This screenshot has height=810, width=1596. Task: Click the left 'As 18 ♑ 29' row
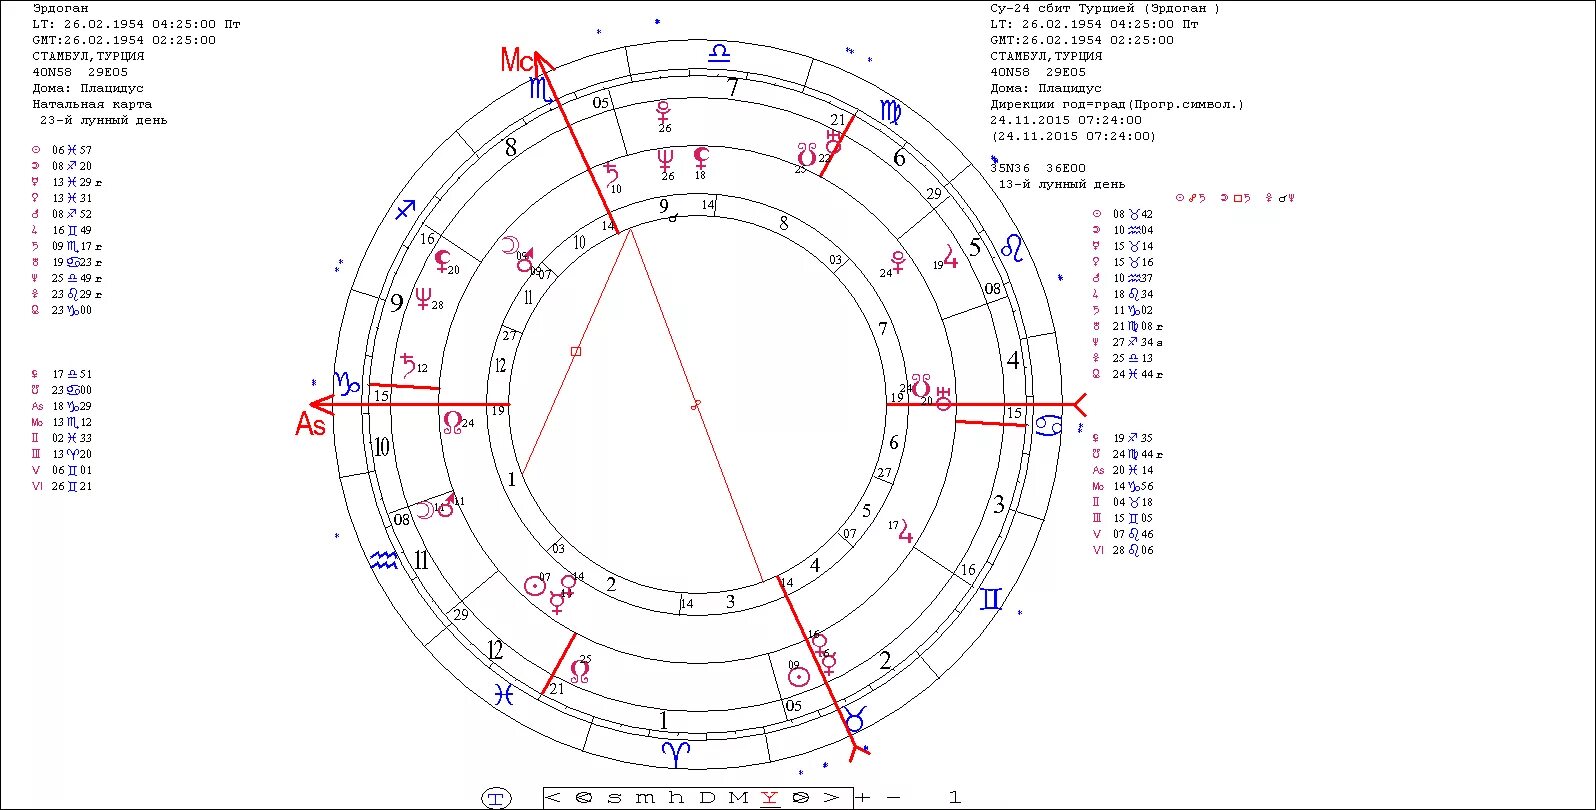[x=62, y=406]
